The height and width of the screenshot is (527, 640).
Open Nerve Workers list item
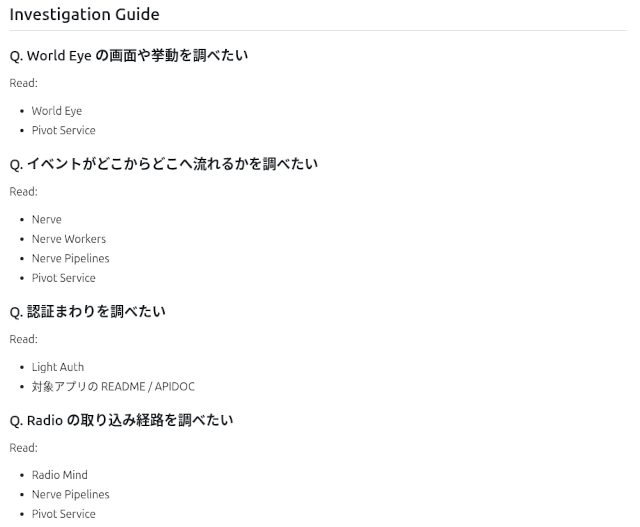(x=68, y=239)
